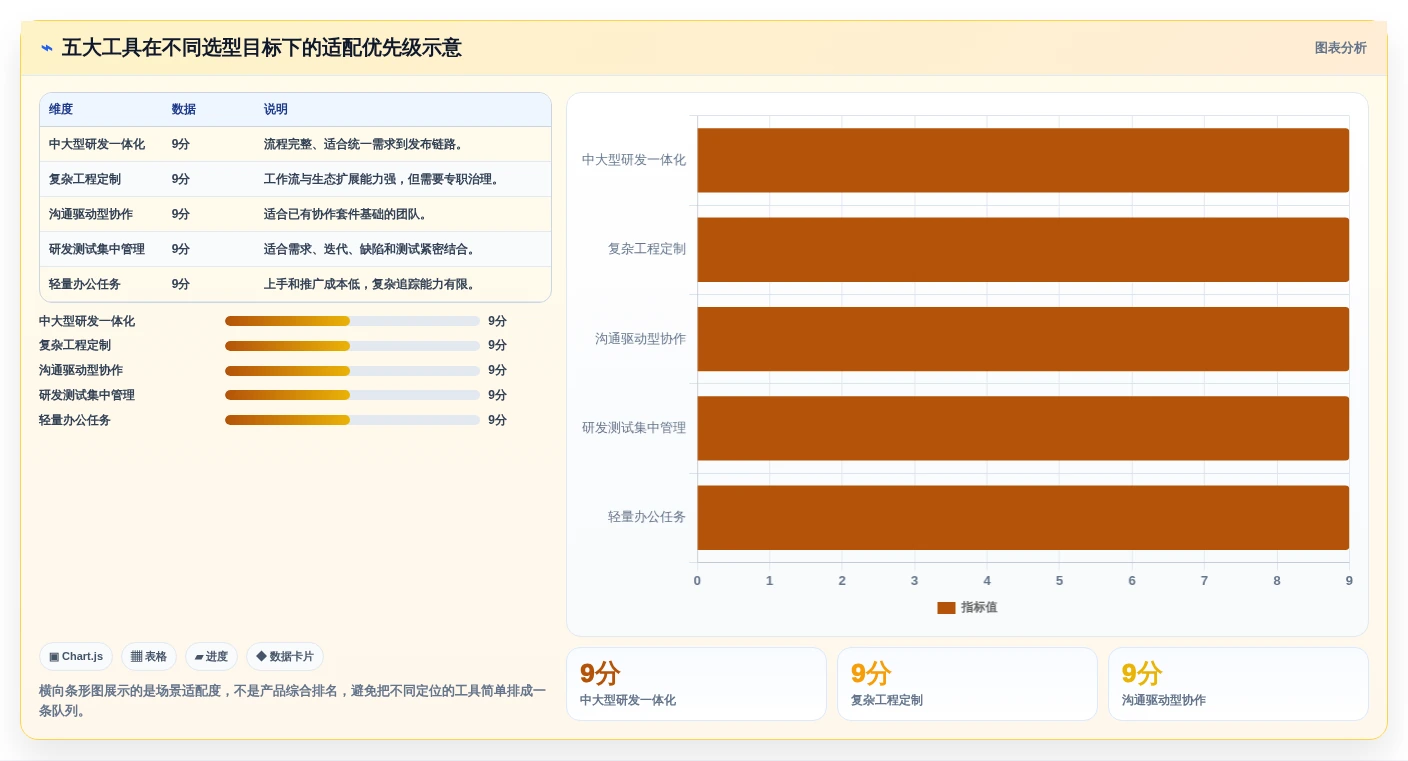Click the 沟通驱动型协作 progress bar
This screenshot has width=1408, height=761.
pos(352,371)
